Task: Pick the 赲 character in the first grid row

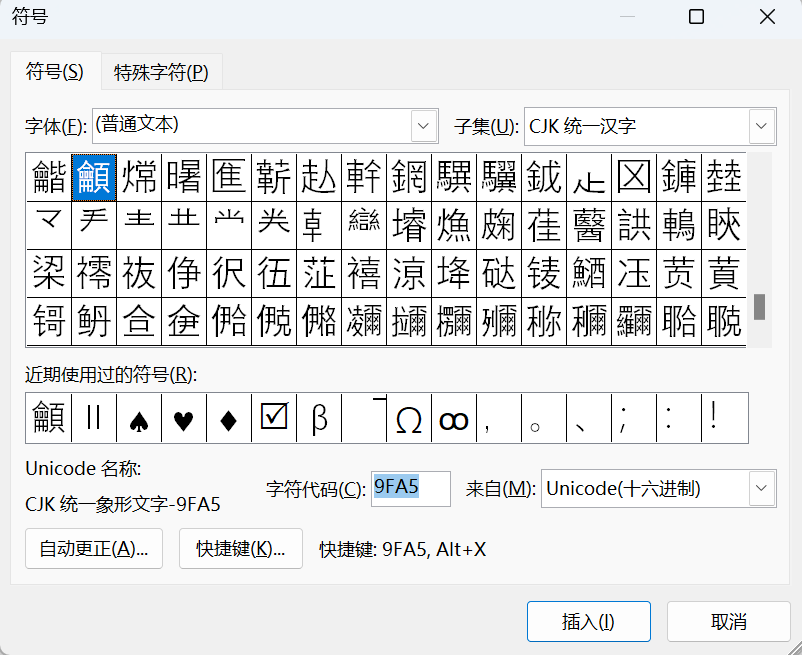Action: pos(319,177)
